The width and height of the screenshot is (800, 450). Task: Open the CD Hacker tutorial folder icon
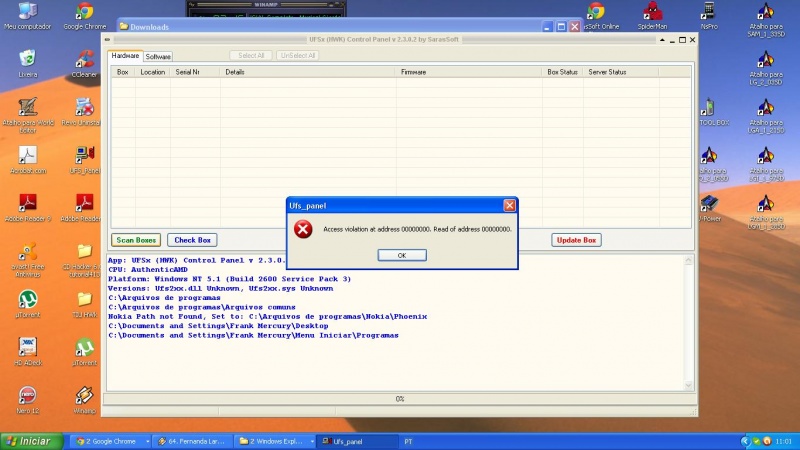(x=82, y=260)
